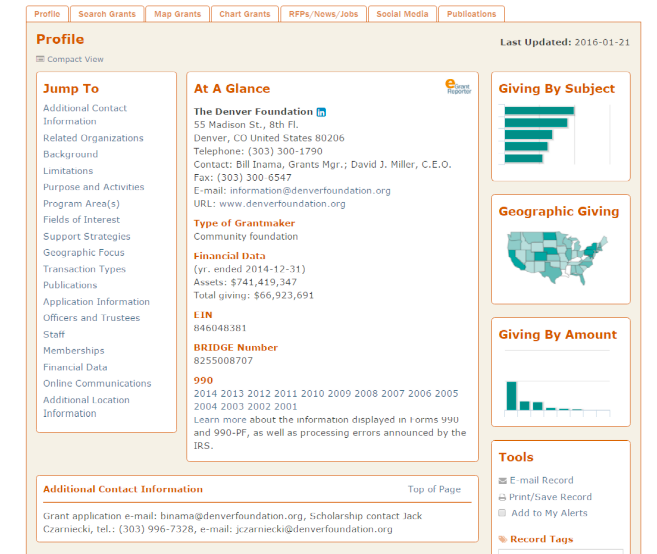Click the E-mail Record envelope icon

502,481
